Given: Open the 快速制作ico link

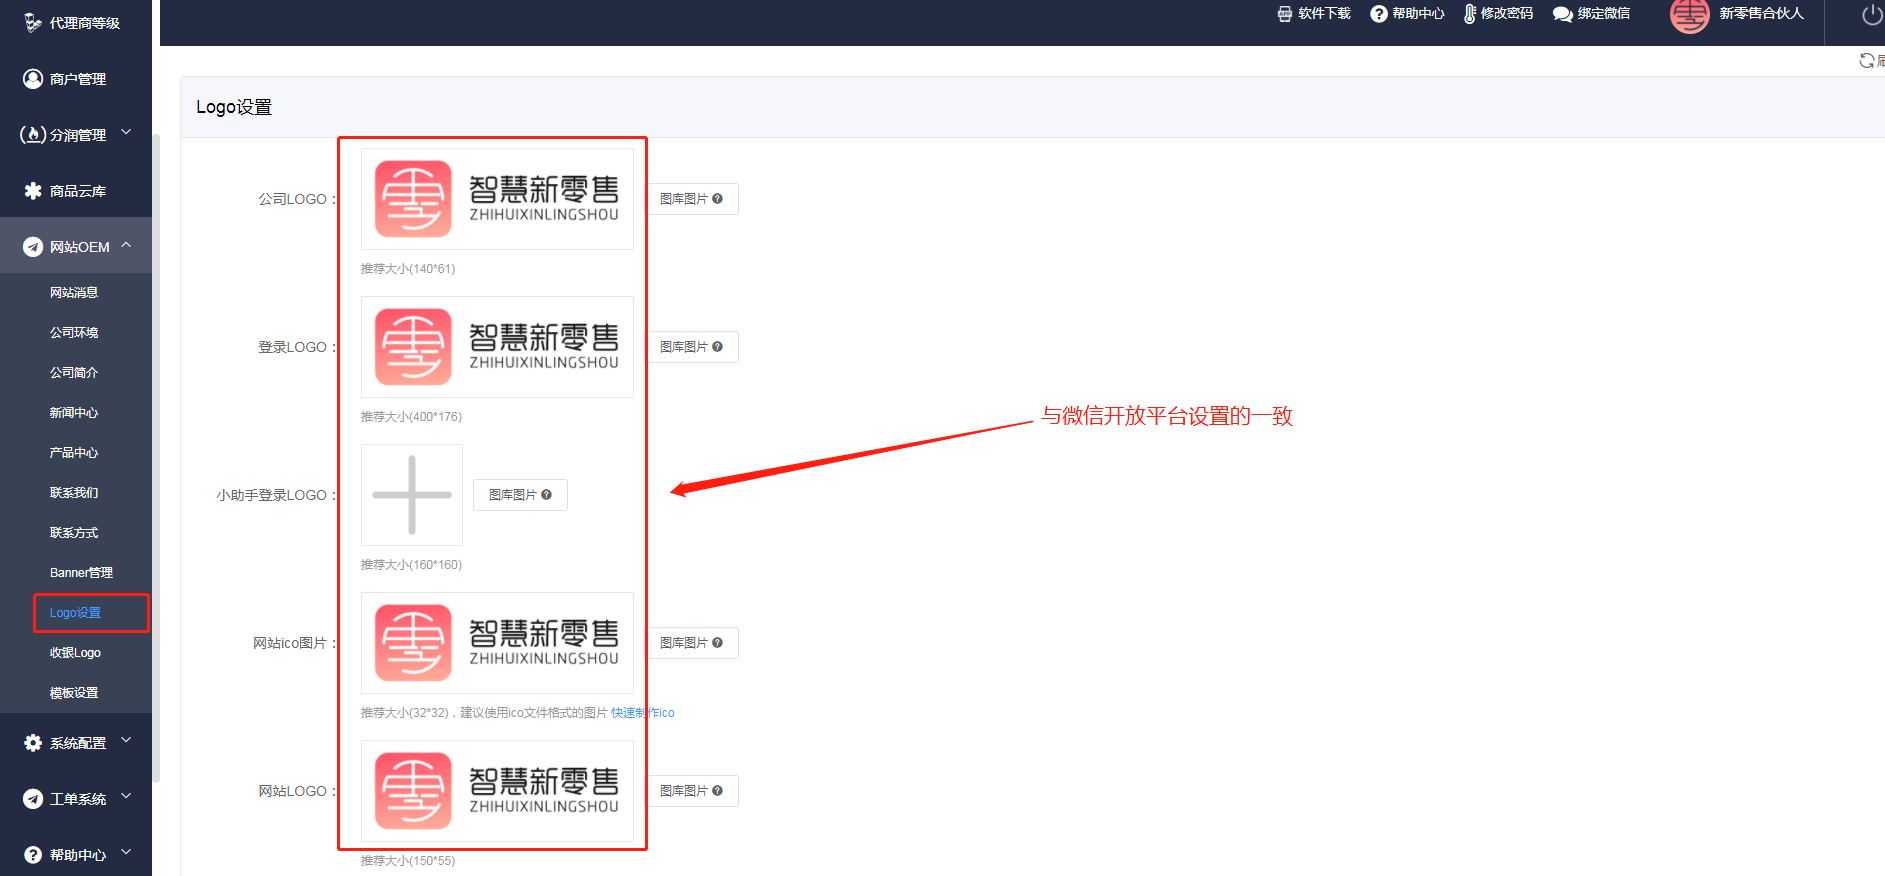Looking at the screenshot, I should pos(643,713).
